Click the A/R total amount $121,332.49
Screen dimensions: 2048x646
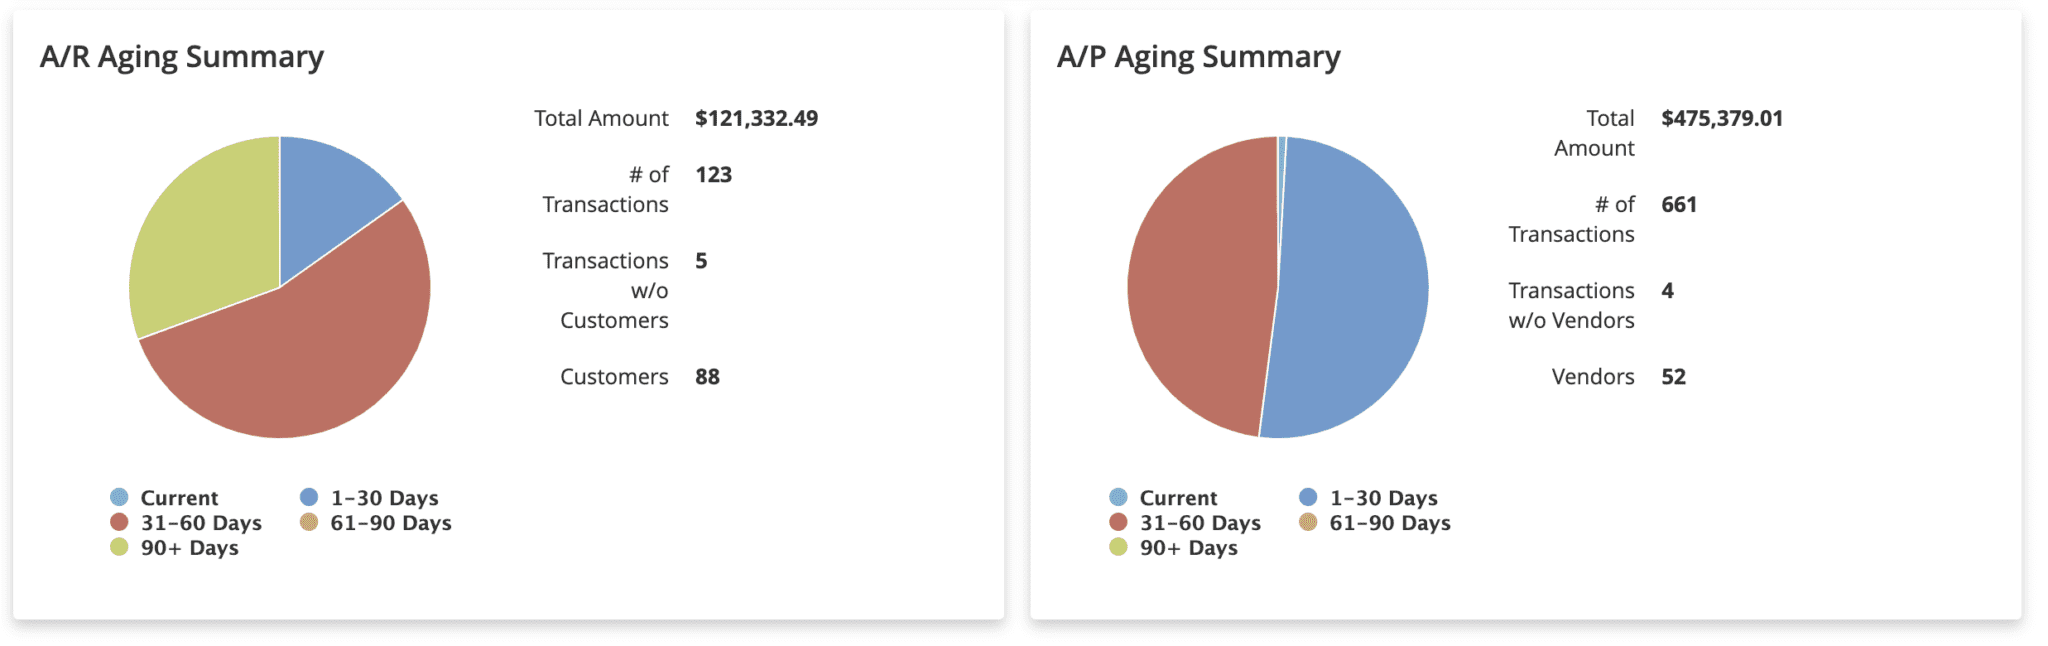pos(756,118)
